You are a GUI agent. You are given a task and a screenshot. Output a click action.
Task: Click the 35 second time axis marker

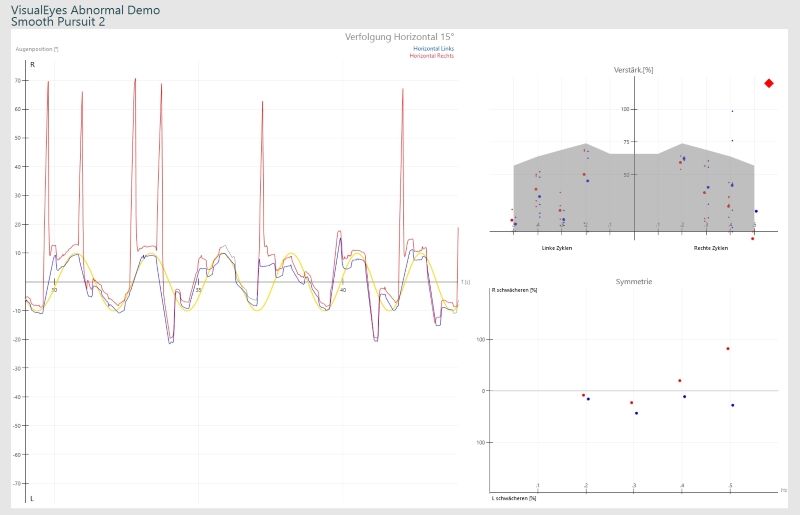coord(198,290)
